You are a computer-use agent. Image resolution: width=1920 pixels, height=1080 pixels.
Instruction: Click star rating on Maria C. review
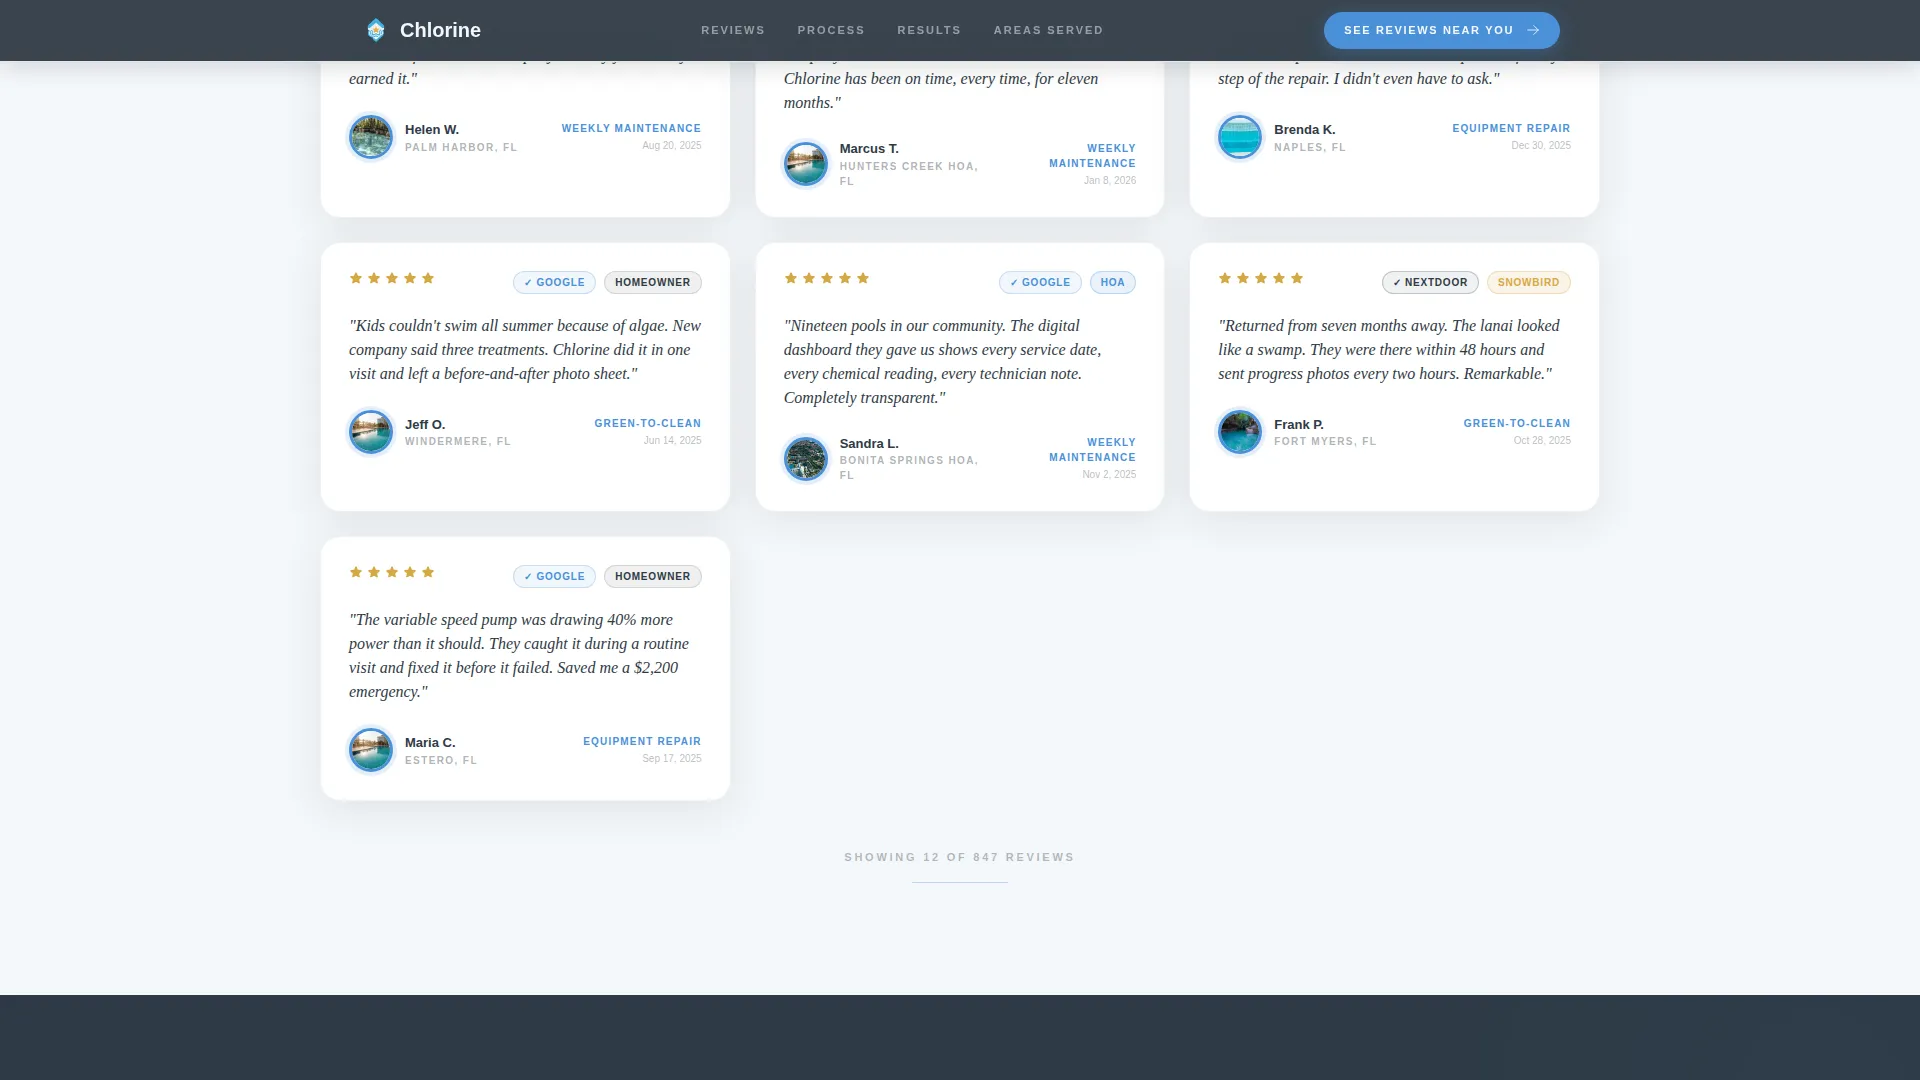pos(392,572)
